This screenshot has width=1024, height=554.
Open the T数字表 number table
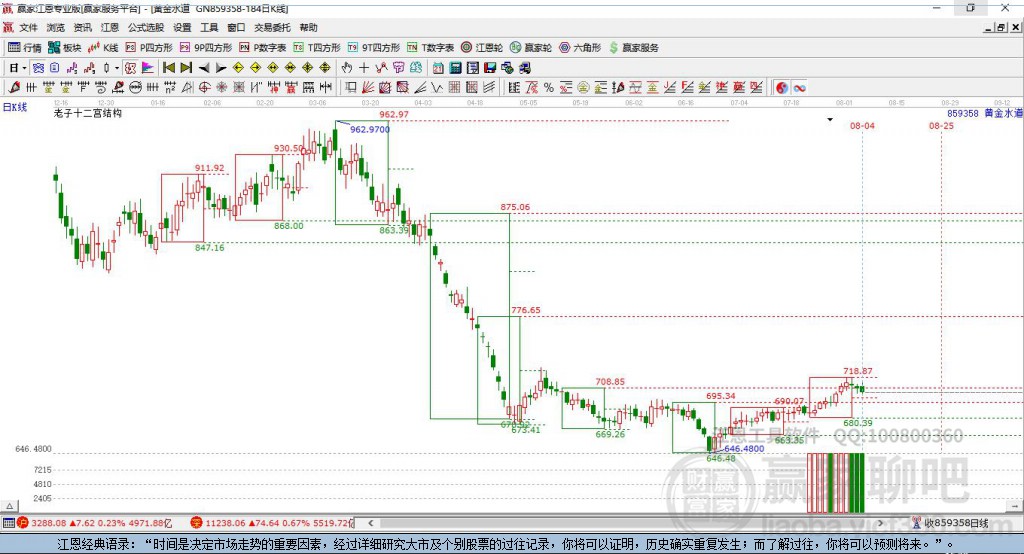(x=430, y=48)
